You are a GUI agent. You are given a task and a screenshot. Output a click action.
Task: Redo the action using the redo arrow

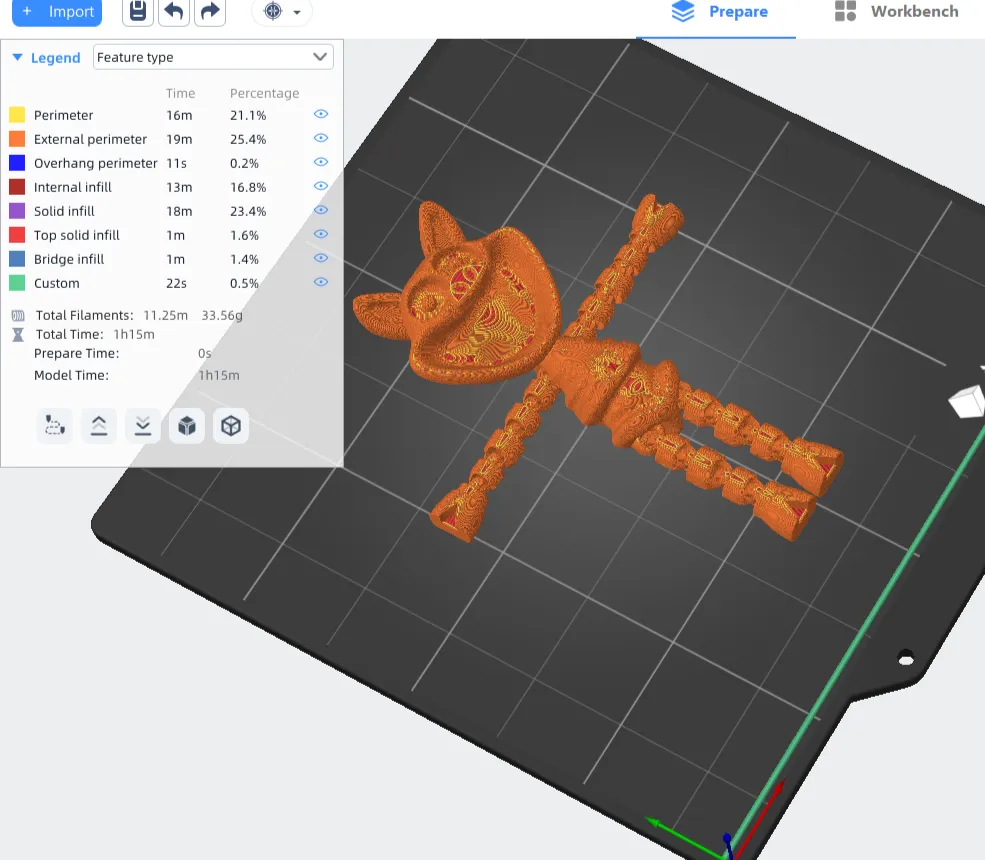210,11
